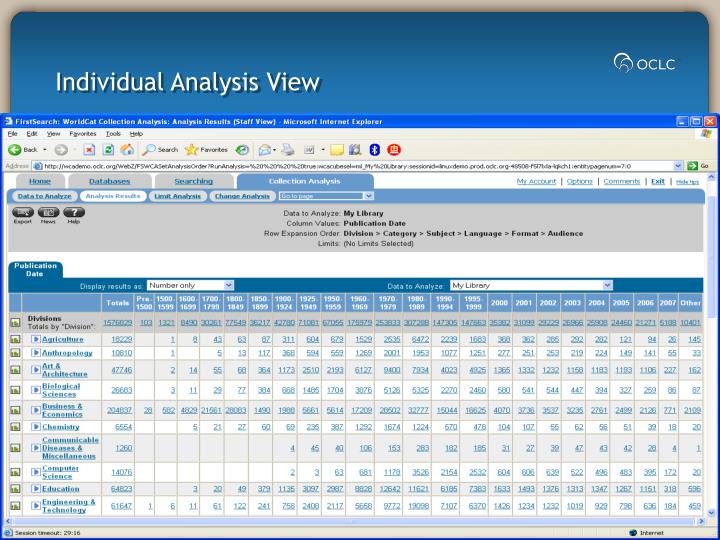This screenshot has width=720, height=540.
Task: Expand the Computer Science row
Action: point(36,472)
